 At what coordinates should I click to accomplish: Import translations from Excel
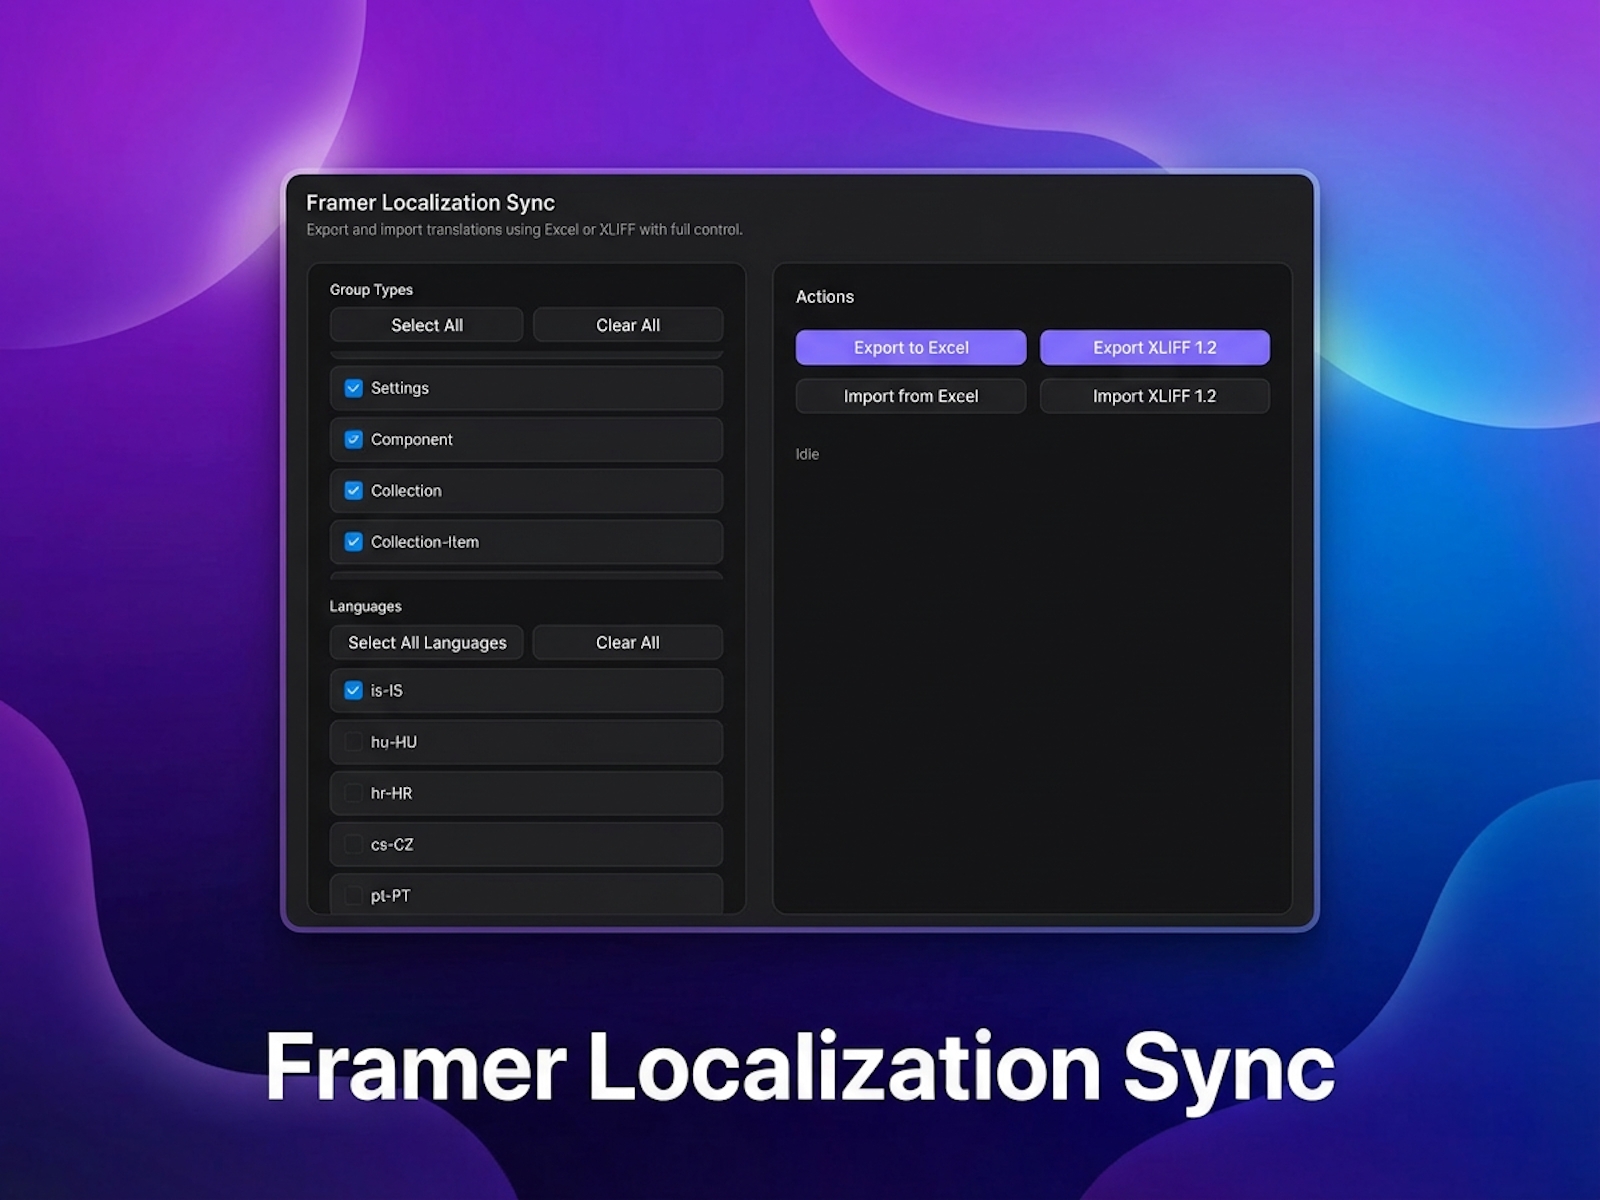pos(910,396)
